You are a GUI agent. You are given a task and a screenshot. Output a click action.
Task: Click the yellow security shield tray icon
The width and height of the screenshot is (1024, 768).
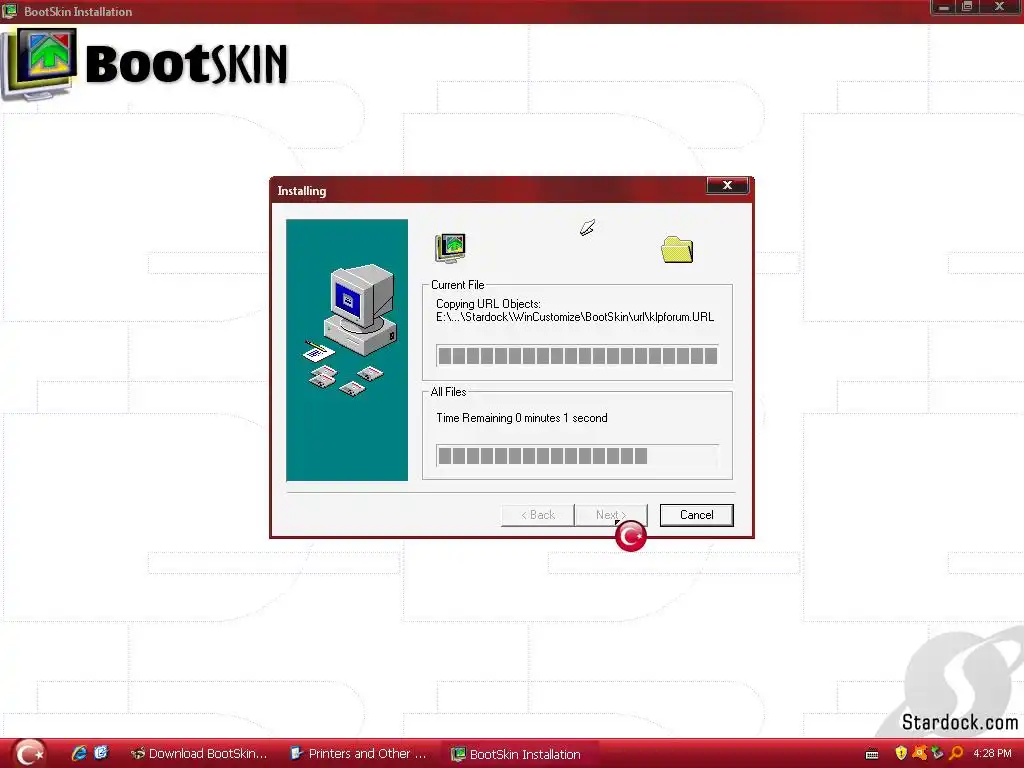coord(901,753)
